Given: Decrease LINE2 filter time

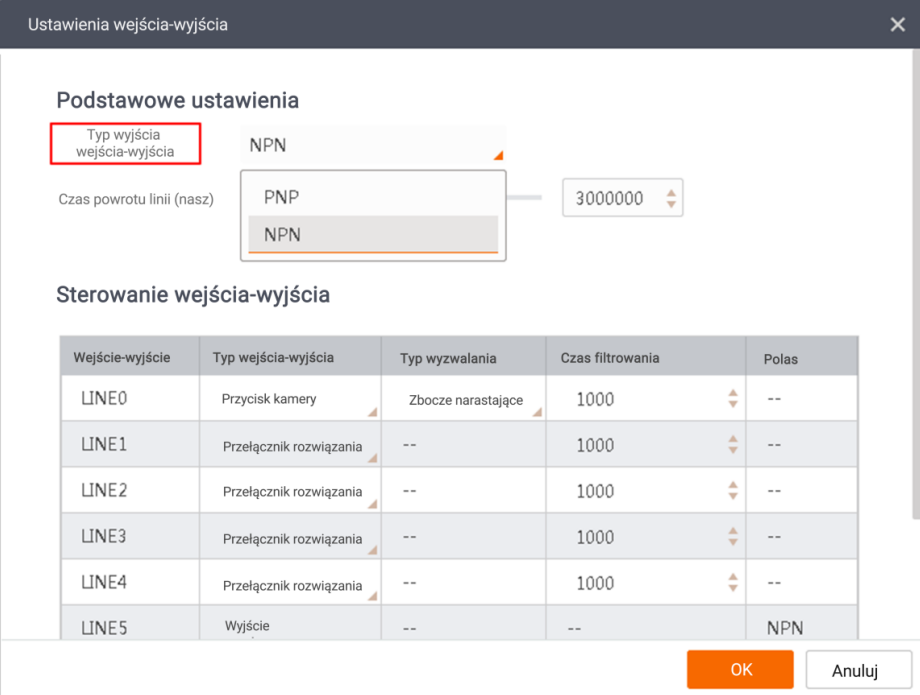Looking at the screenshot, I should [733, 497].
